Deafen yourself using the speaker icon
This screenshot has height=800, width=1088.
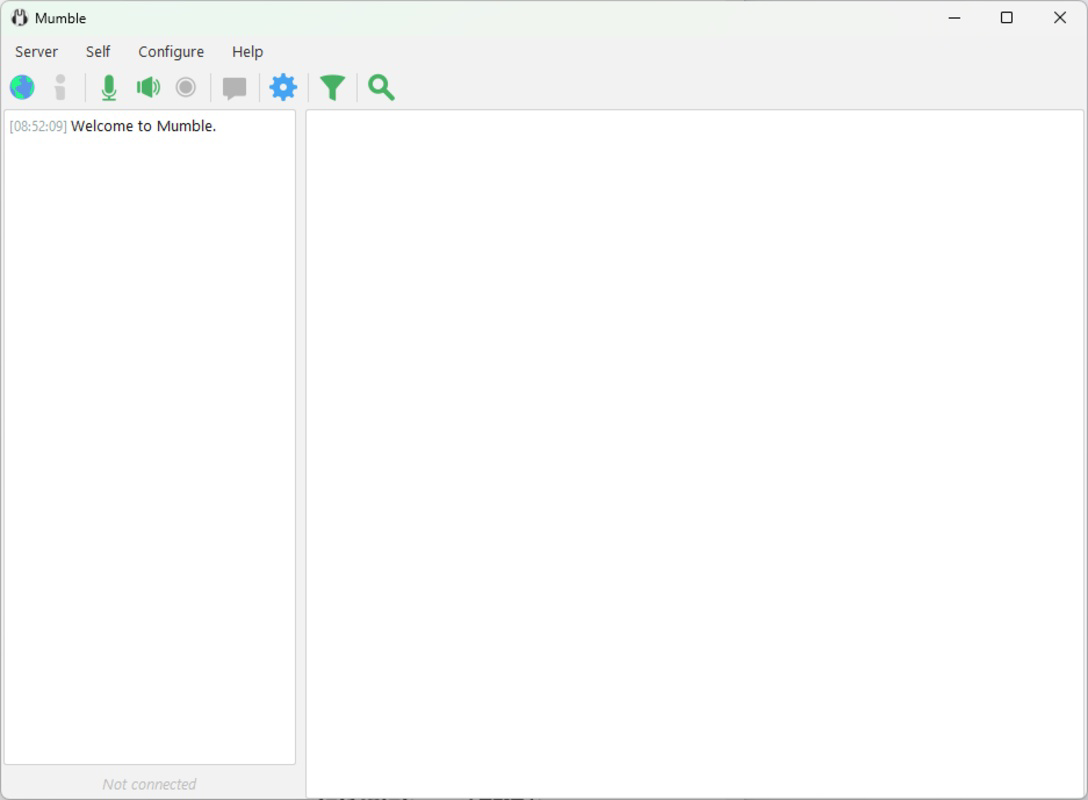tap(147, 87)
